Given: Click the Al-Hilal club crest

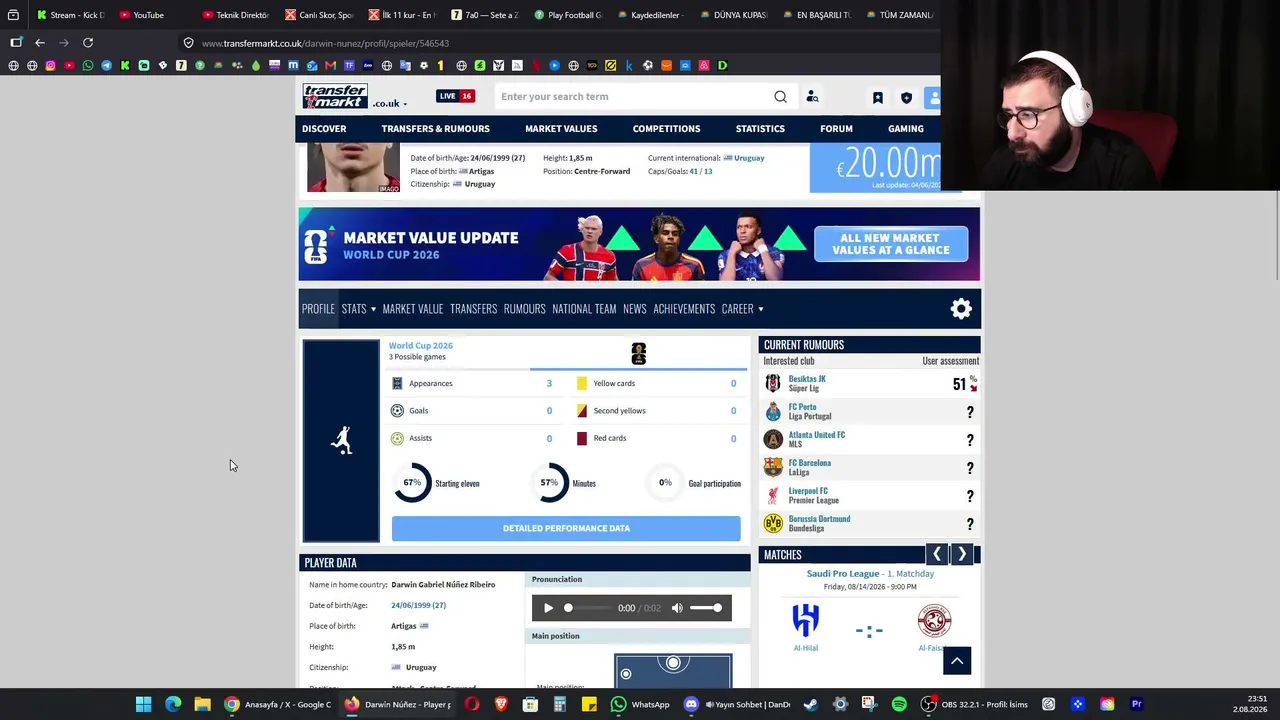Looking at the screenshot, I should click(805, 620).
